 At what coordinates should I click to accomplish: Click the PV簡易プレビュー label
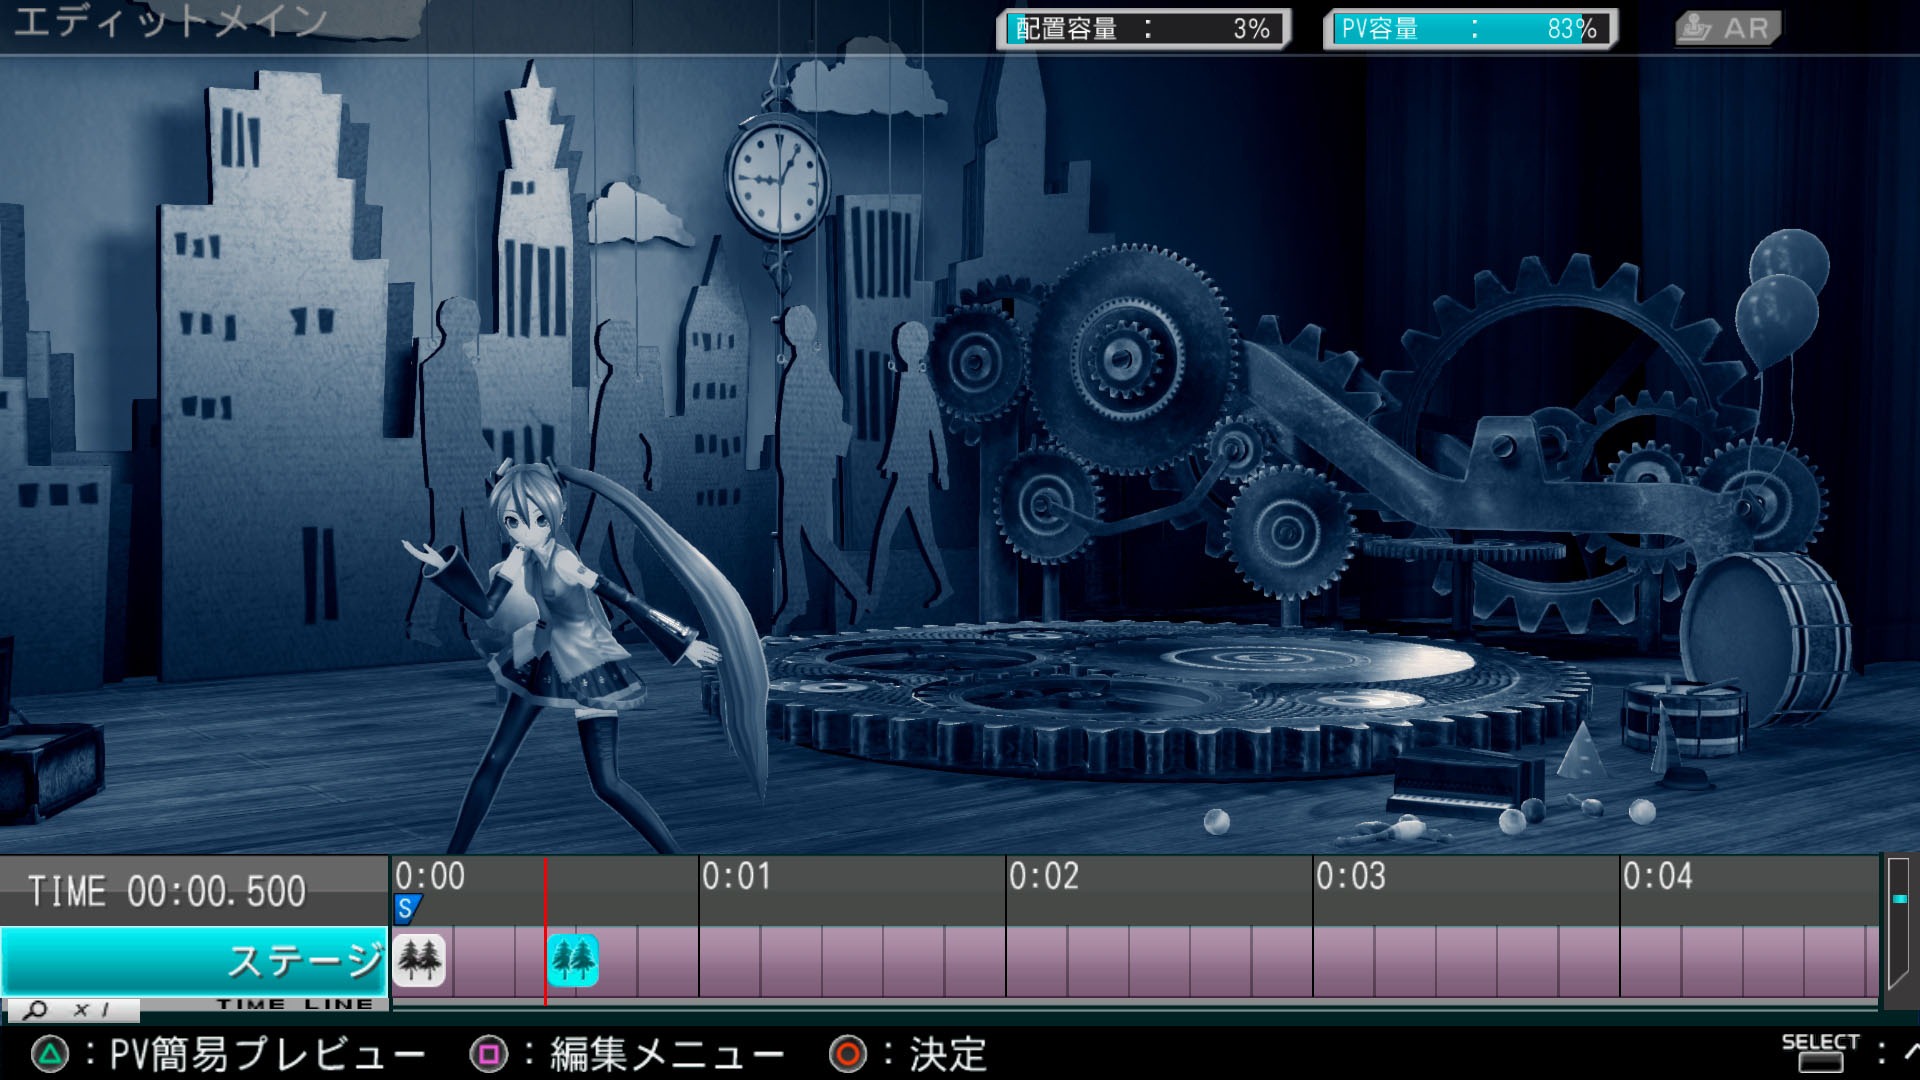point(266,1055)
